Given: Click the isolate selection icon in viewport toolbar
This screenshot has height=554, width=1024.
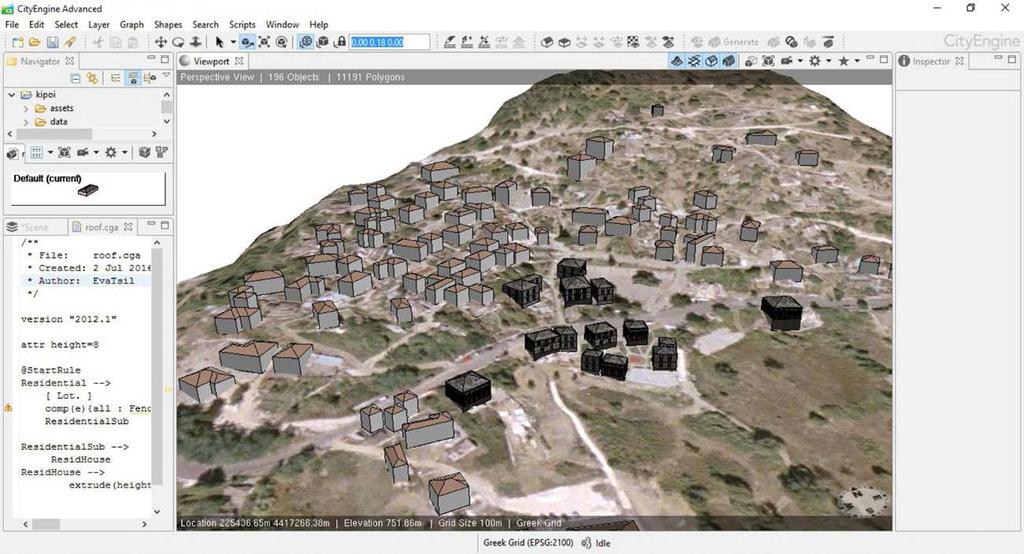Looking at the screenshot, I should 751,61.
